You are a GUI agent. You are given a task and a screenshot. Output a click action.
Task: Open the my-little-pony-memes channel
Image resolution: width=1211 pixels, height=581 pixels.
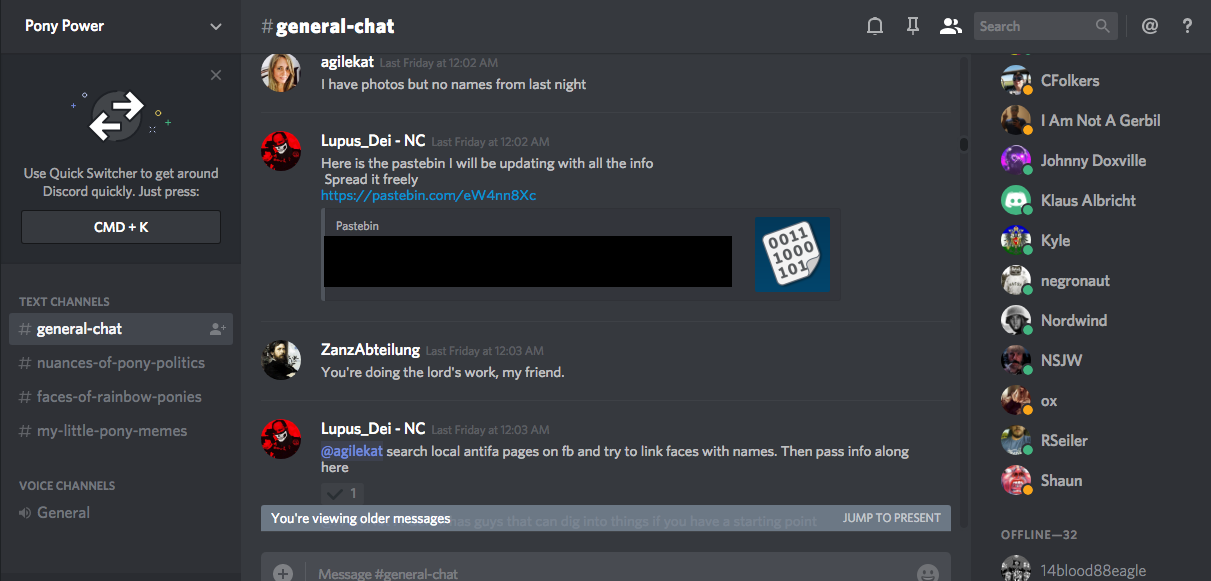(x=112, y=431)
